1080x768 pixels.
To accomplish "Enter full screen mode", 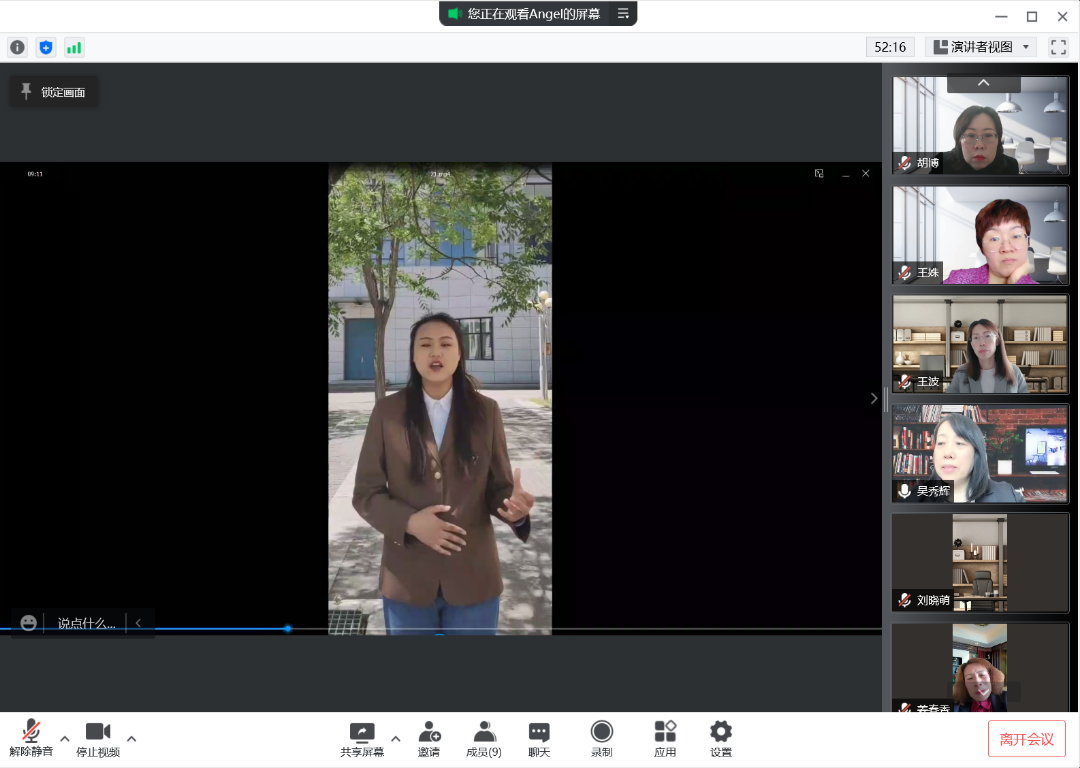I will [1058, 47].
